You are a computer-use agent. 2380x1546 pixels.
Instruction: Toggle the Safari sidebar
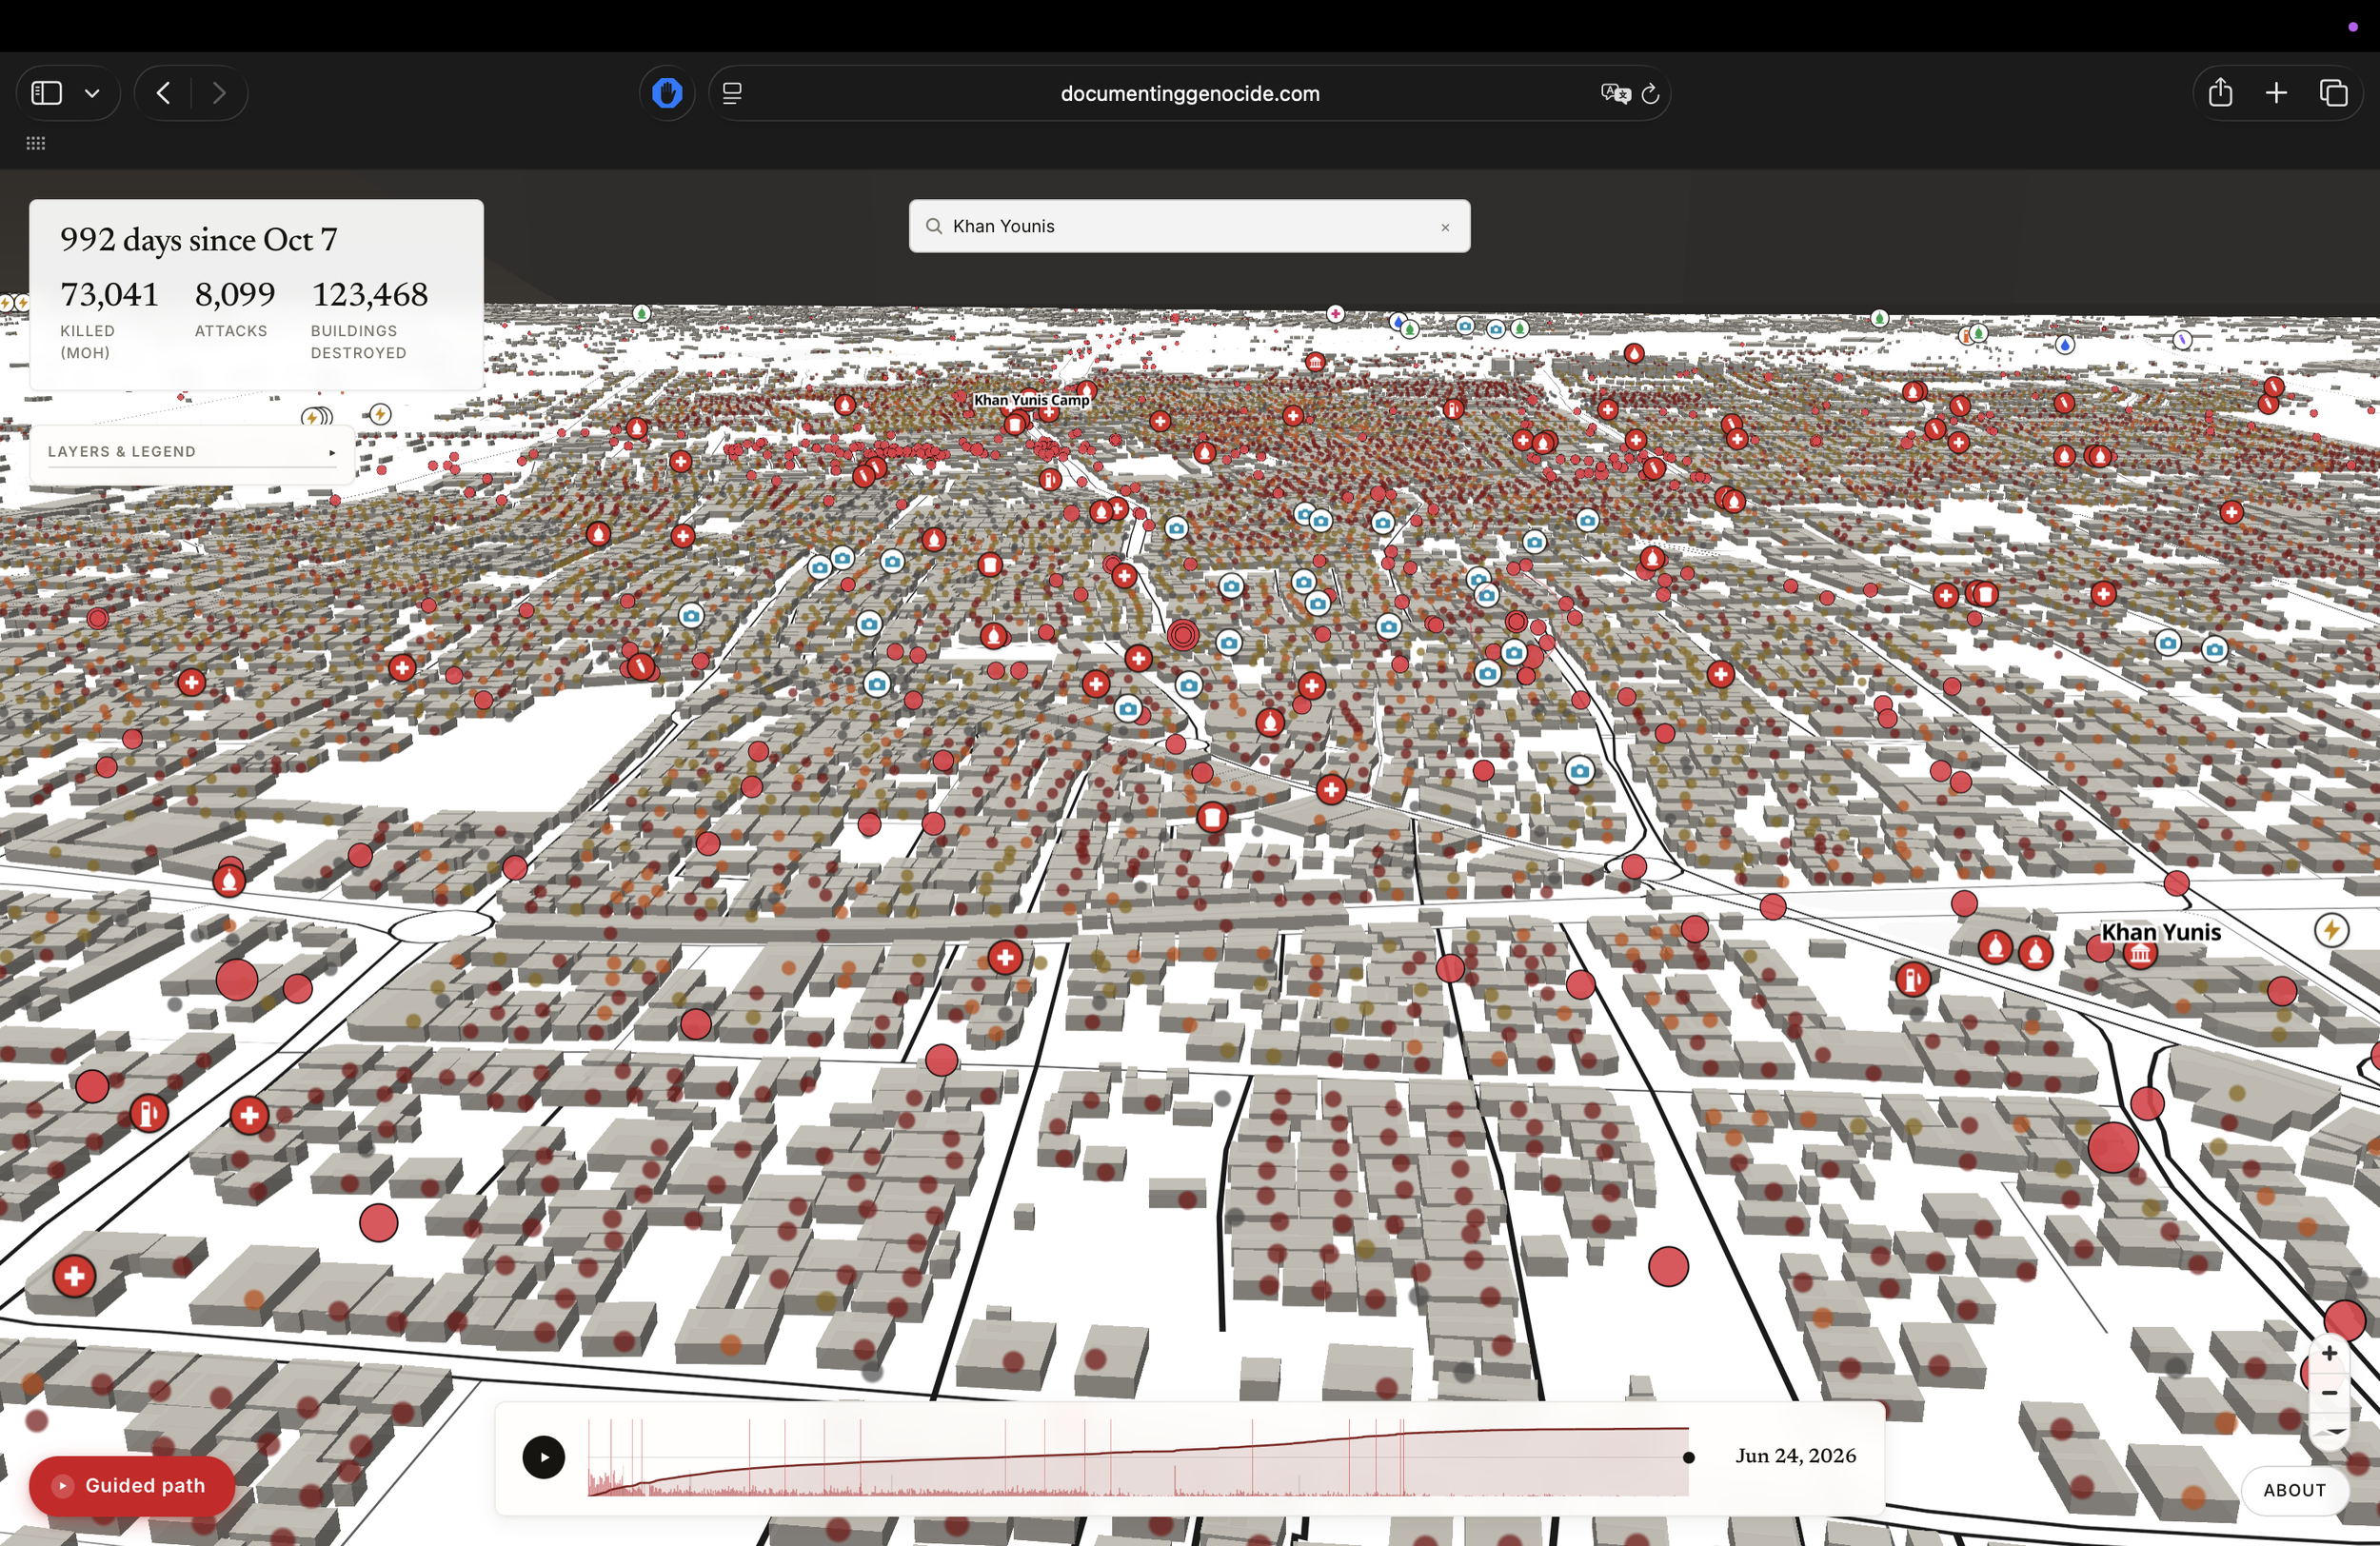(46, 93)
